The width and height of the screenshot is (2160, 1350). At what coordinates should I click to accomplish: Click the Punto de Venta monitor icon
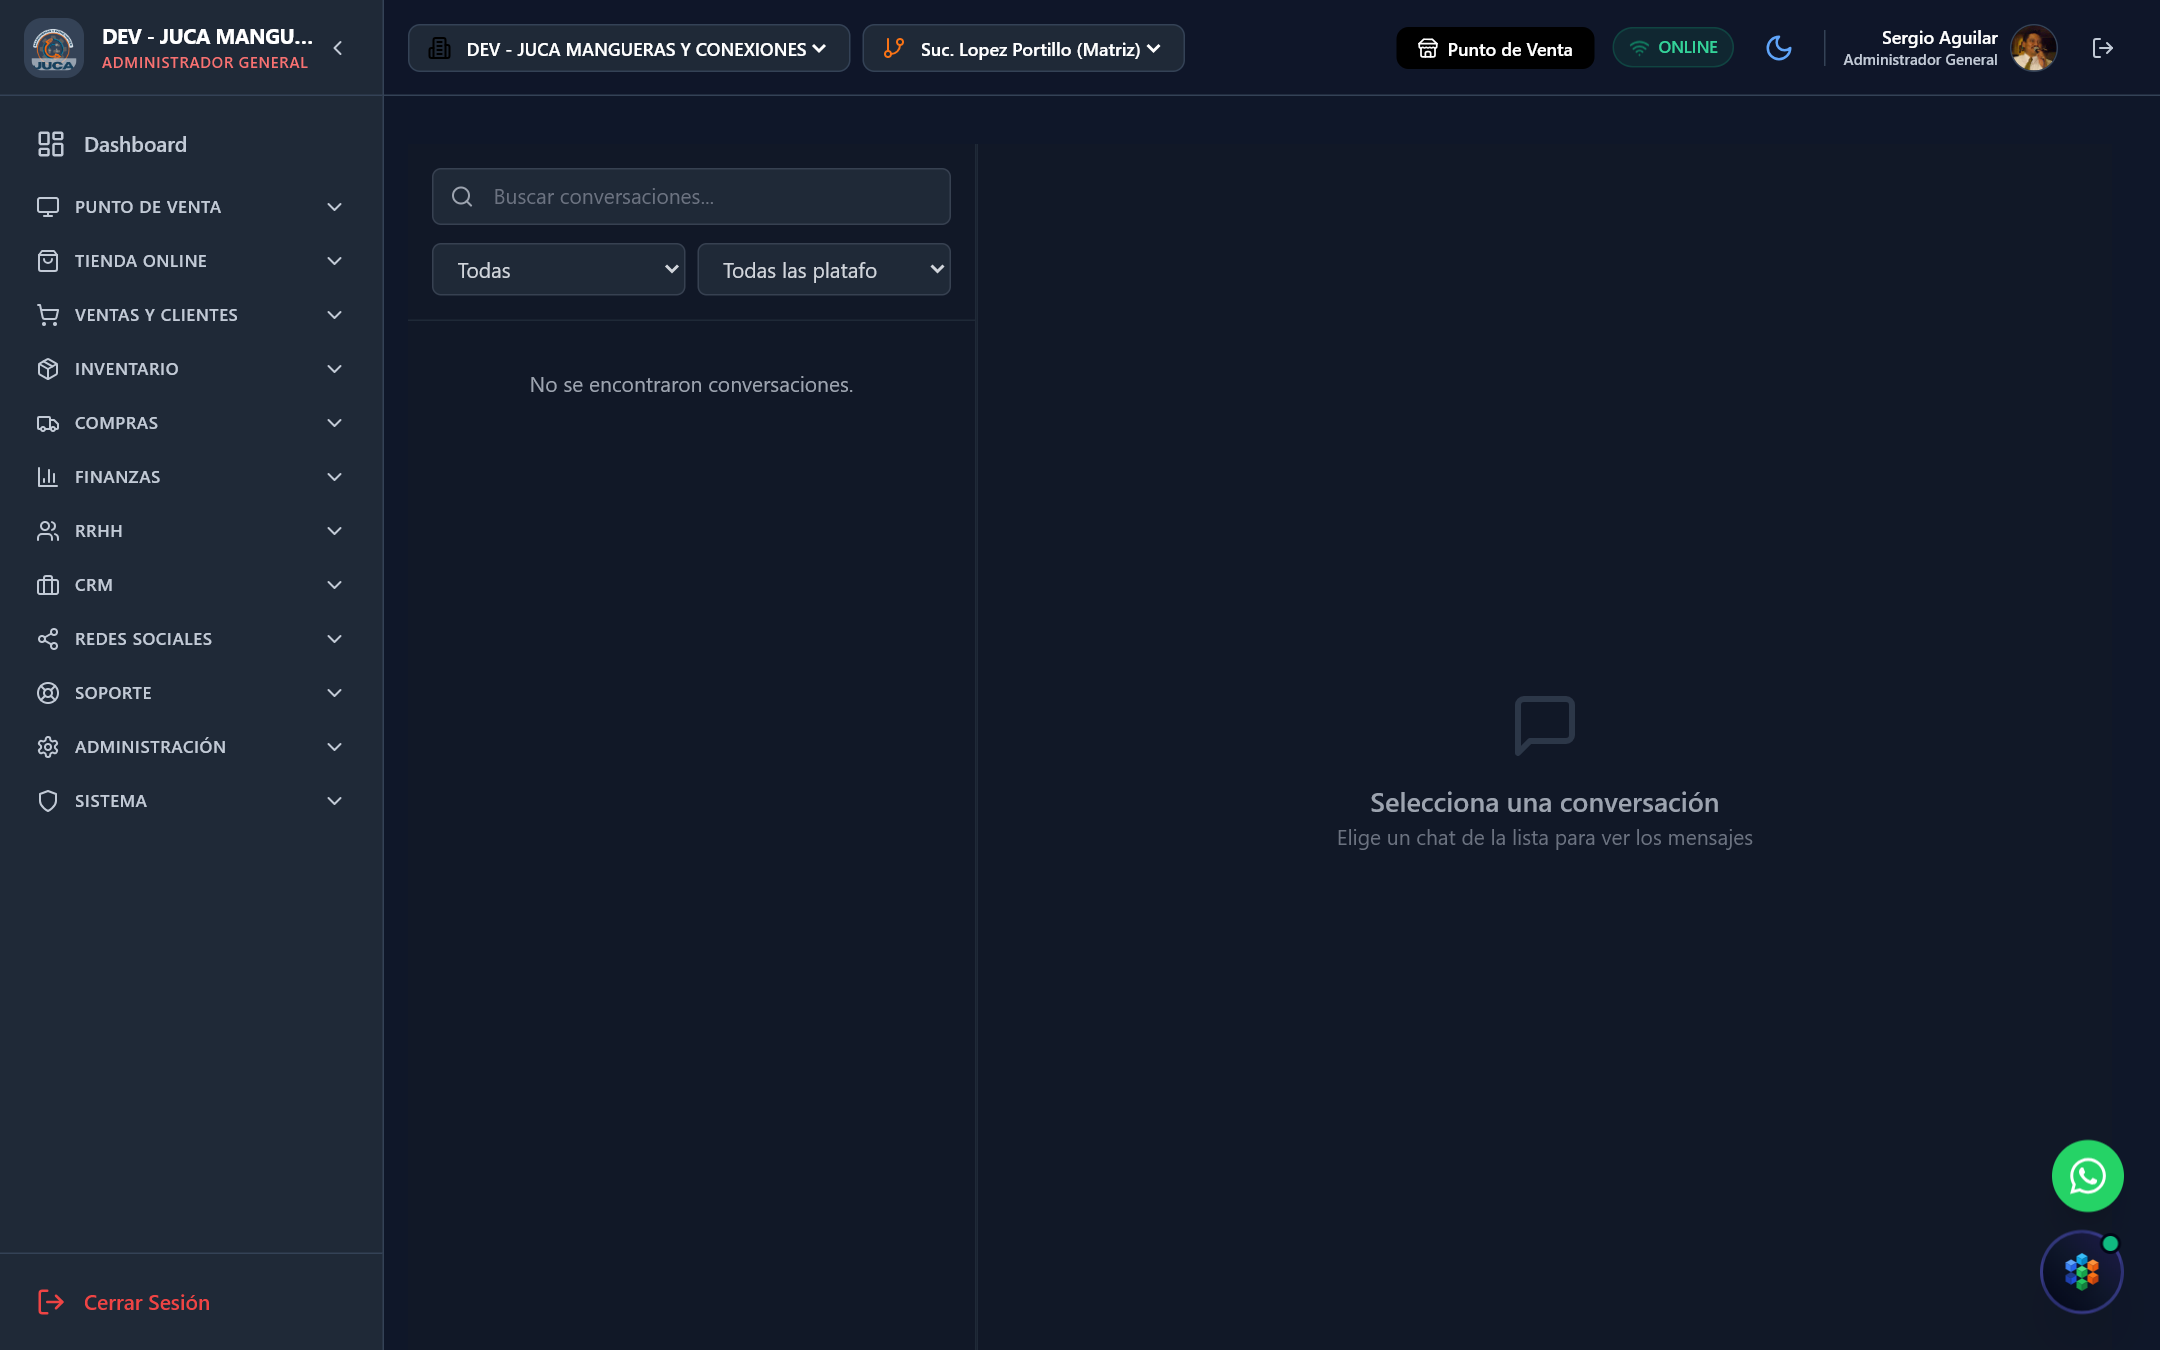(48, 207)
